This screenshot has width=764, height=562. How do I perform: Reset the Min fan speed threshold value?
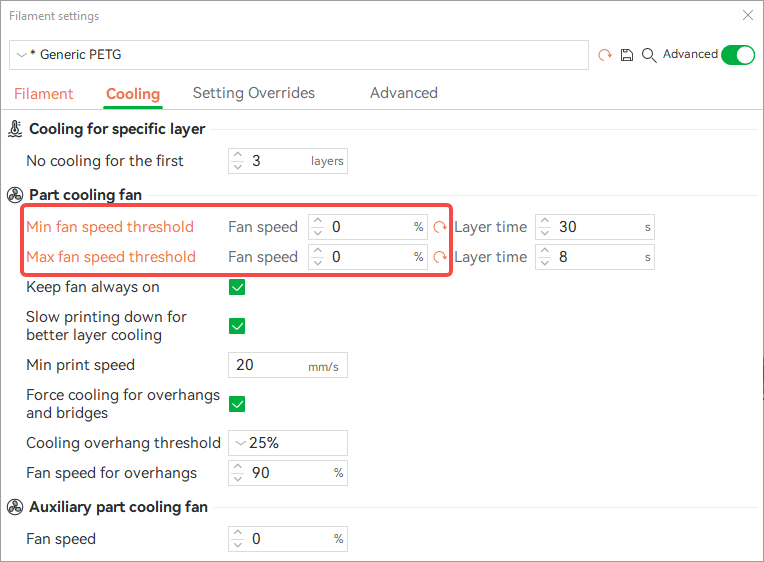[439, 227]
